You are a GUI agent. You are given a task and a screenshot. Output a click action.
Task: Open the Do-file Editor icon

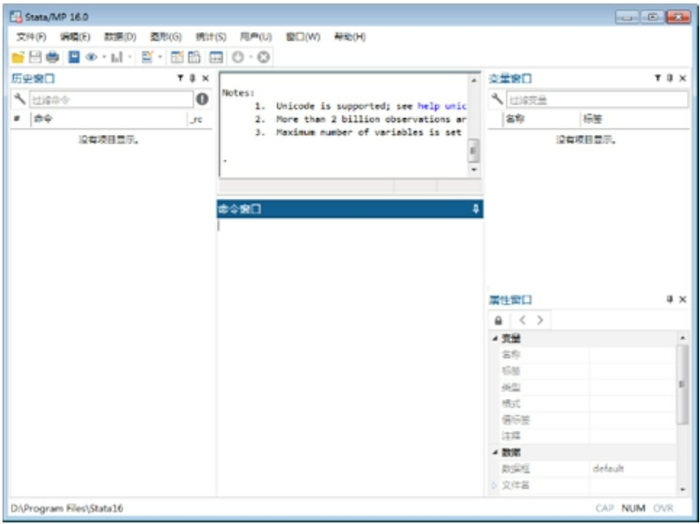[147, 57]
